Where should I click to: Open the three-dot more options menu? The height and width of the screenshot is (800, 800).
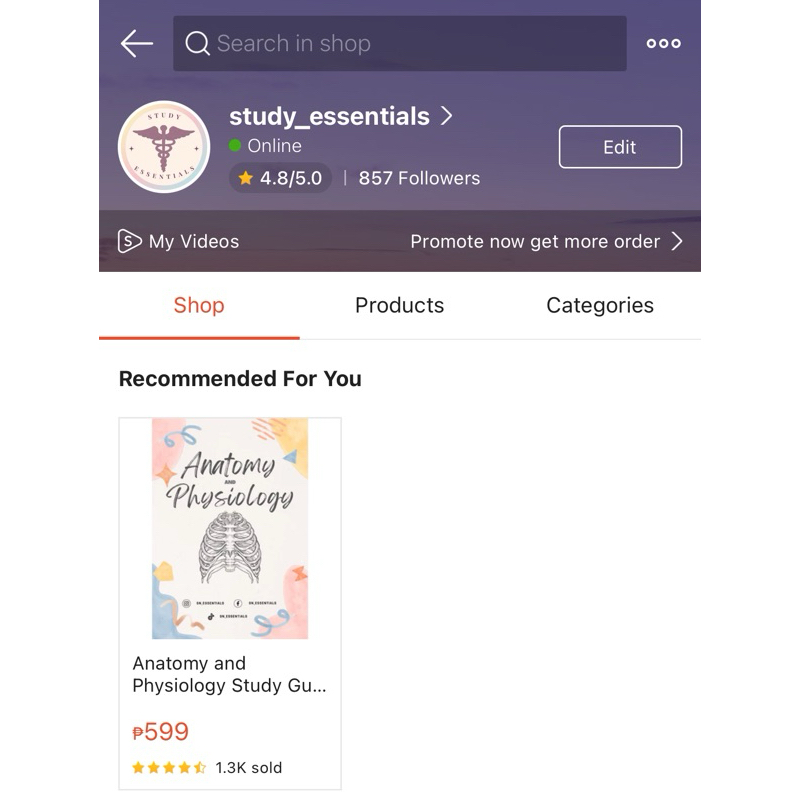click(663, 43)
